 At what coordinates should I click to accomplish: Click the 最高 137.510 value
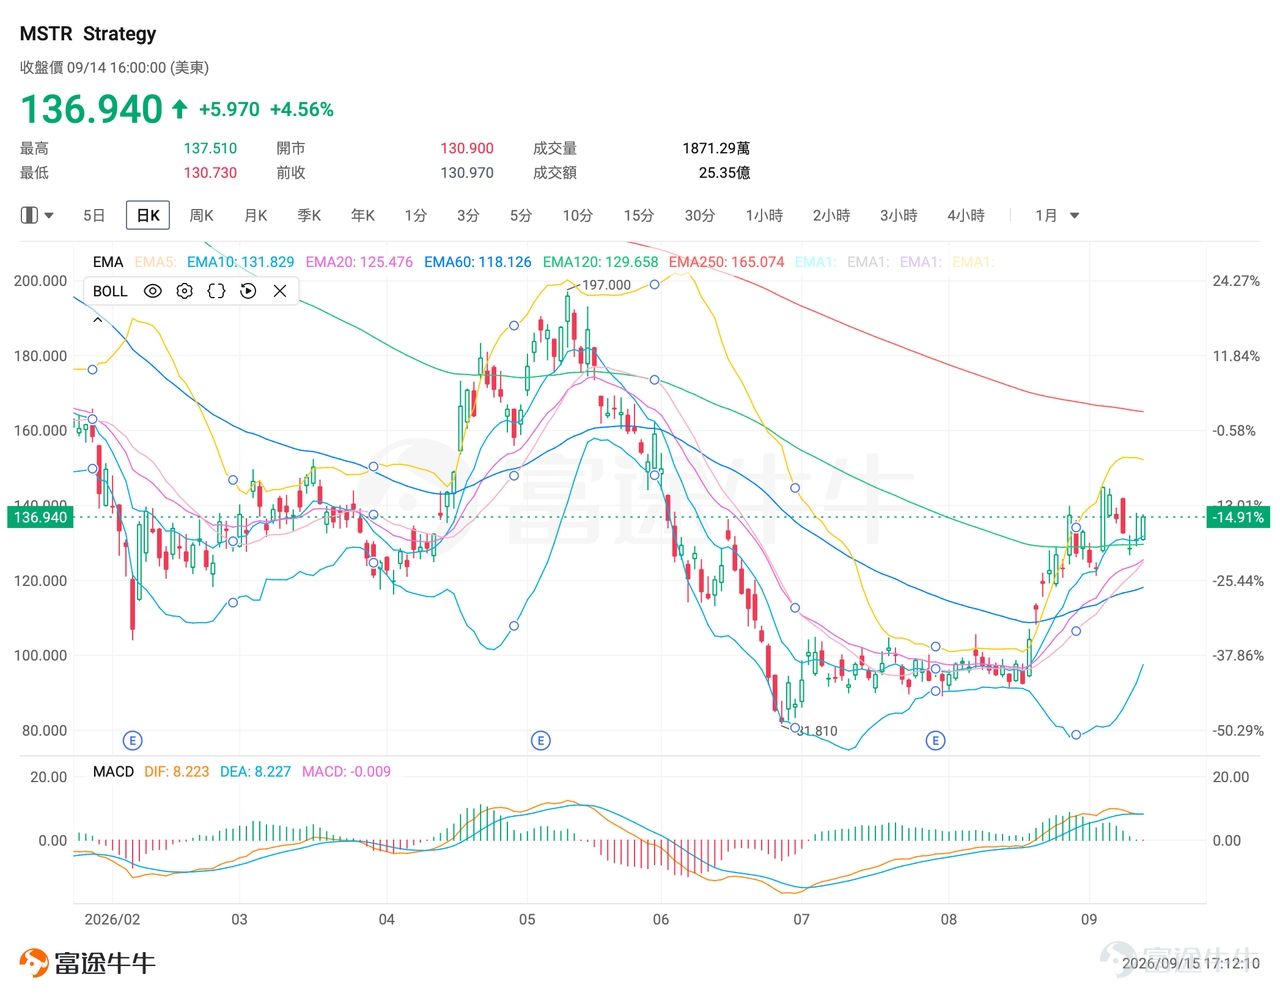pos(210,148)
